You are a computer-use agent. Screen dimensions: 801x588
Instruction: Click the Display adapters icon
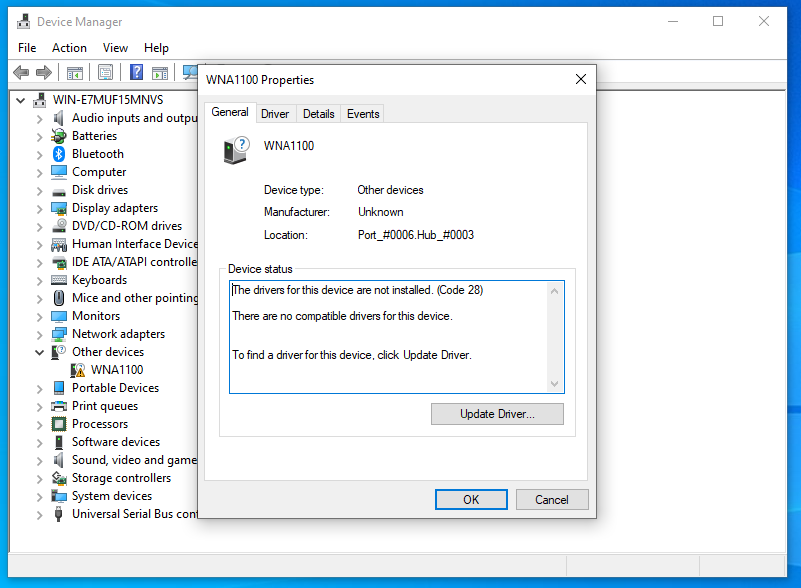[x=59, y=208]
